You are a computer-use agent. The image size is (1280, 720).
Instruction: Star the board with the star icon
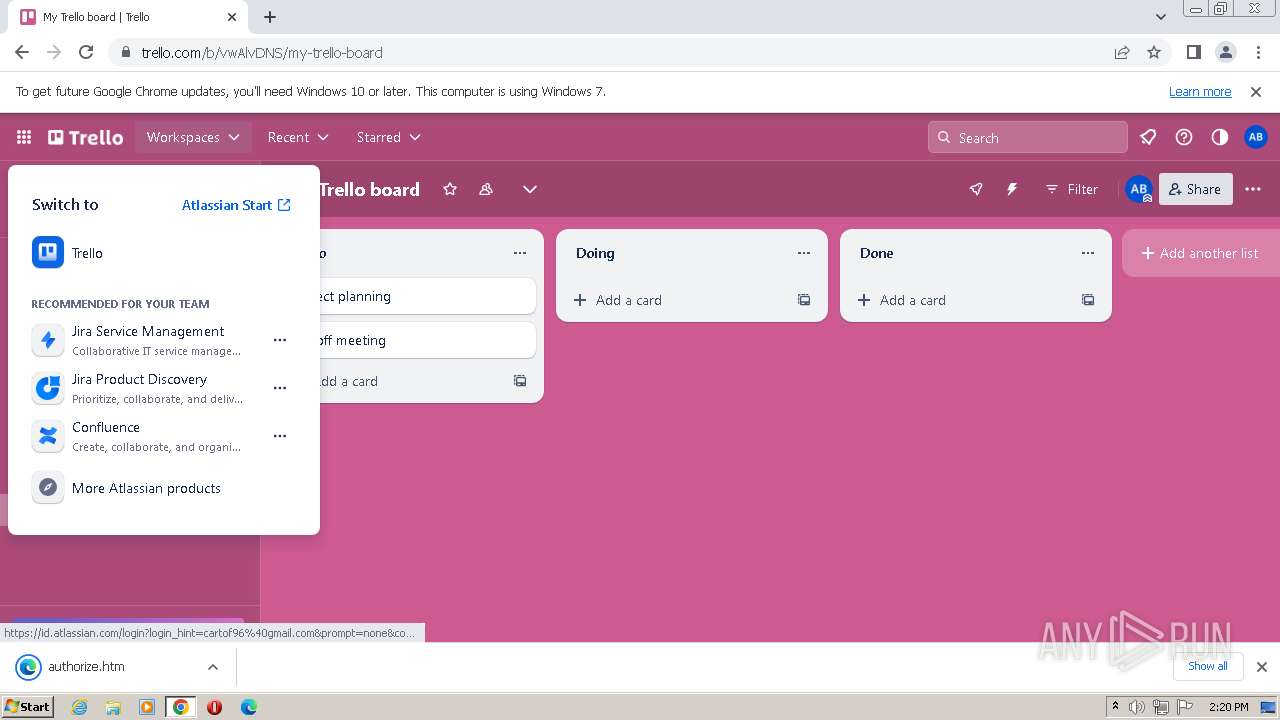pyautogui.click(x=450, y=189)
